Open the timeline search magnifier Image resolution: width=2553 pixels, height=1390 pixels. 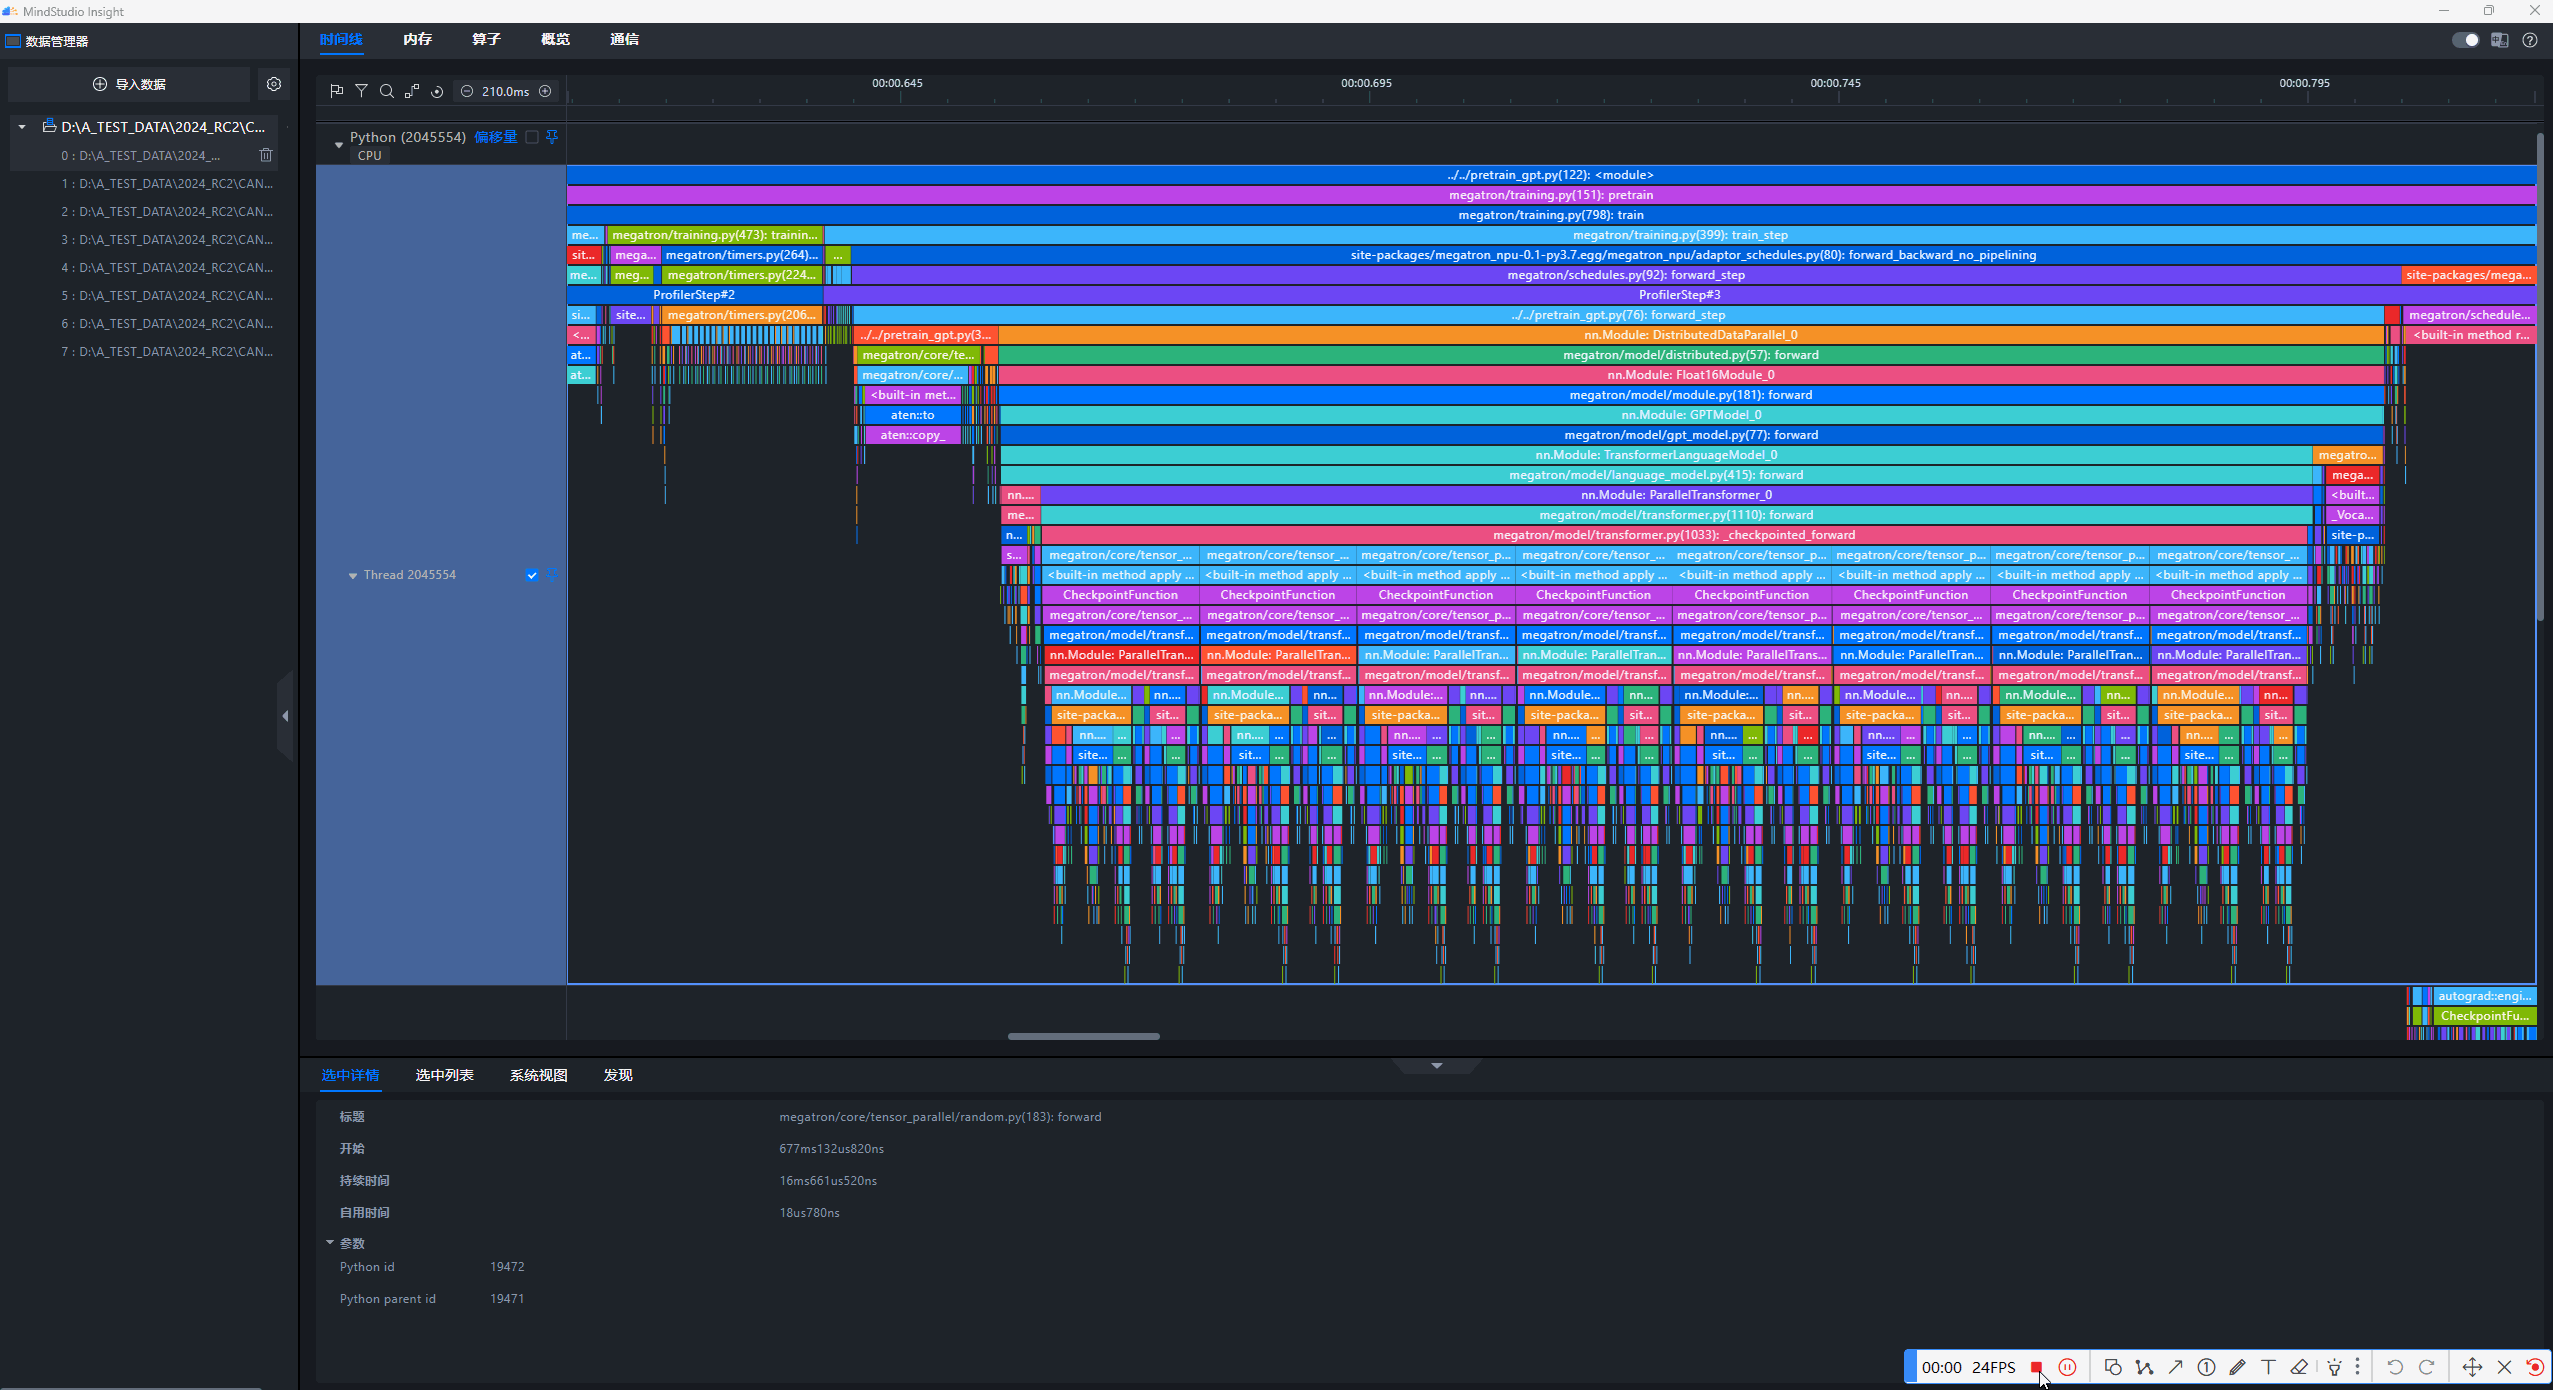click(x=387, y=91)
